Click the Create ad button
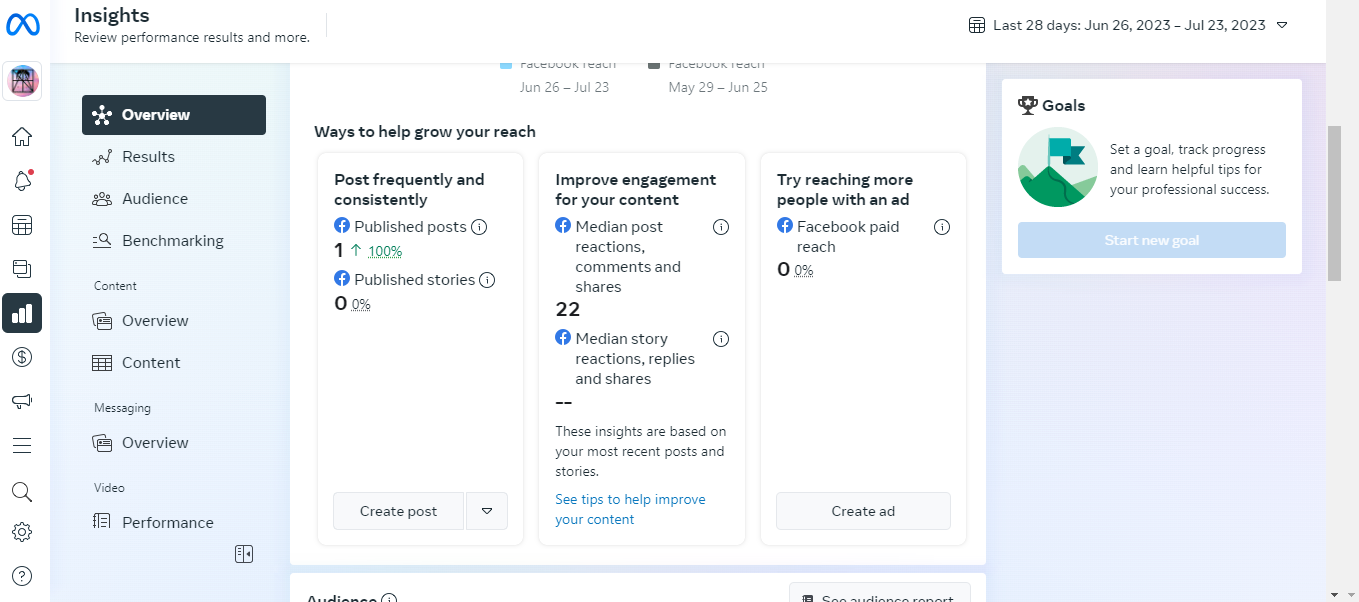 [x=863, y=511]
